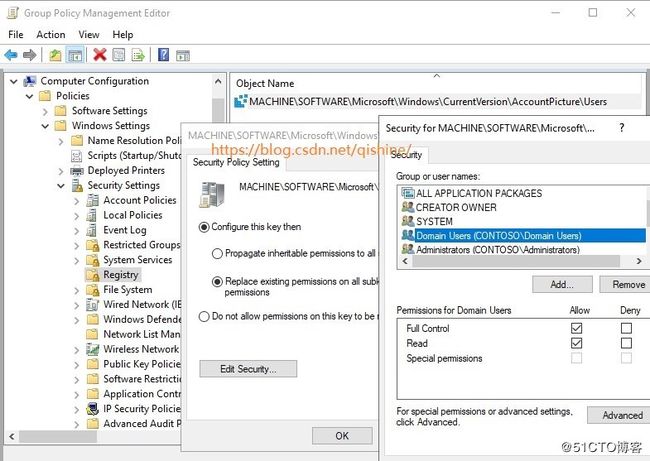The height and width of the screenshot is (461, 650).
Task: Select SYSTEM in group or user names
Action: 434,221
